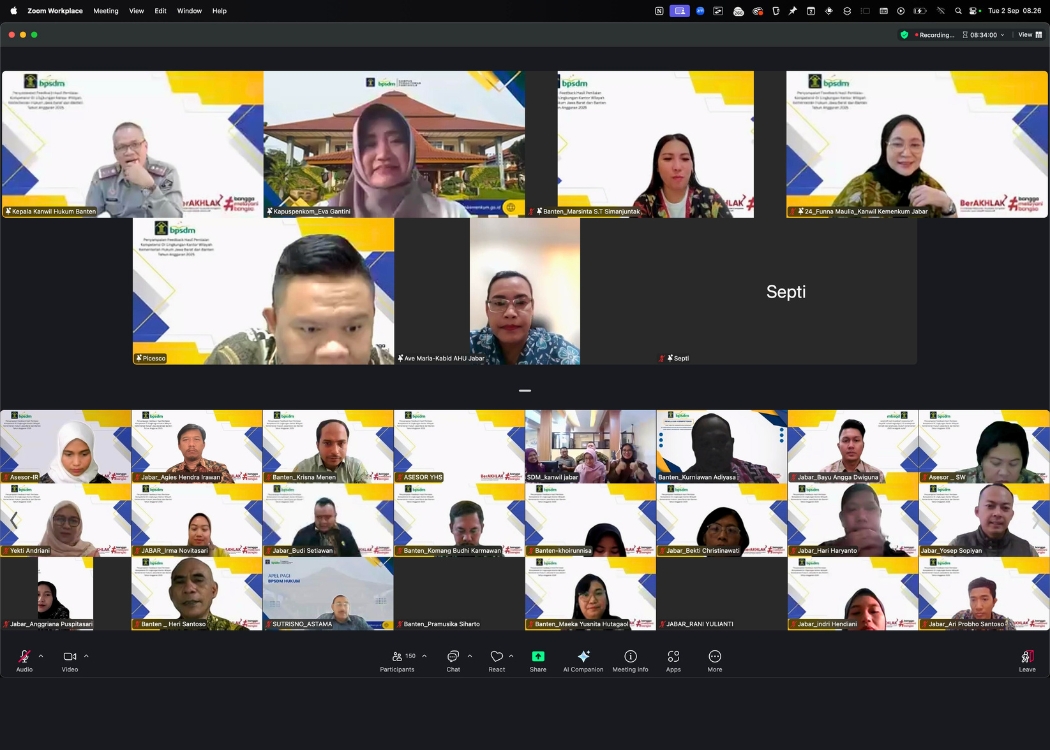Select ASESOR YHS tile
Screen dimensions: 1050x750
tap(459, 447)
